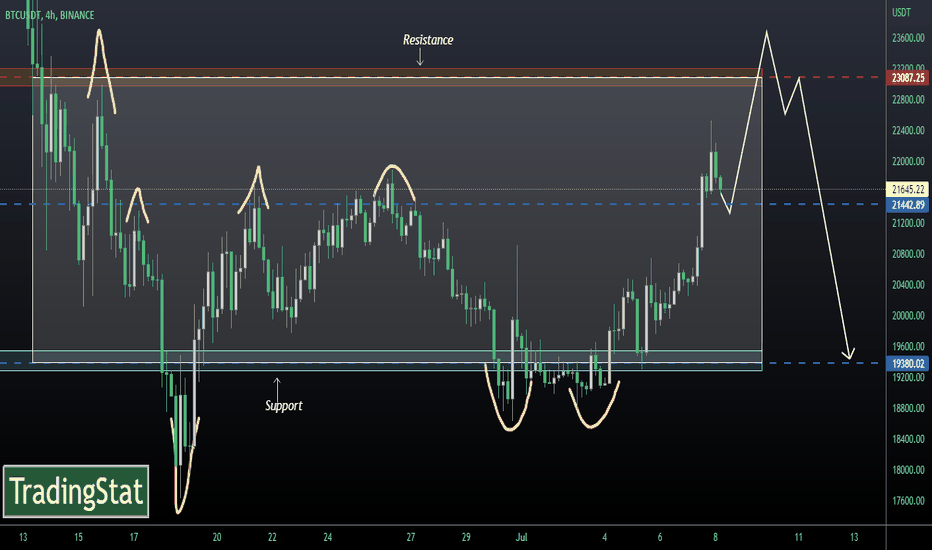Click the 19200.00 price axis label

[908, 378]
